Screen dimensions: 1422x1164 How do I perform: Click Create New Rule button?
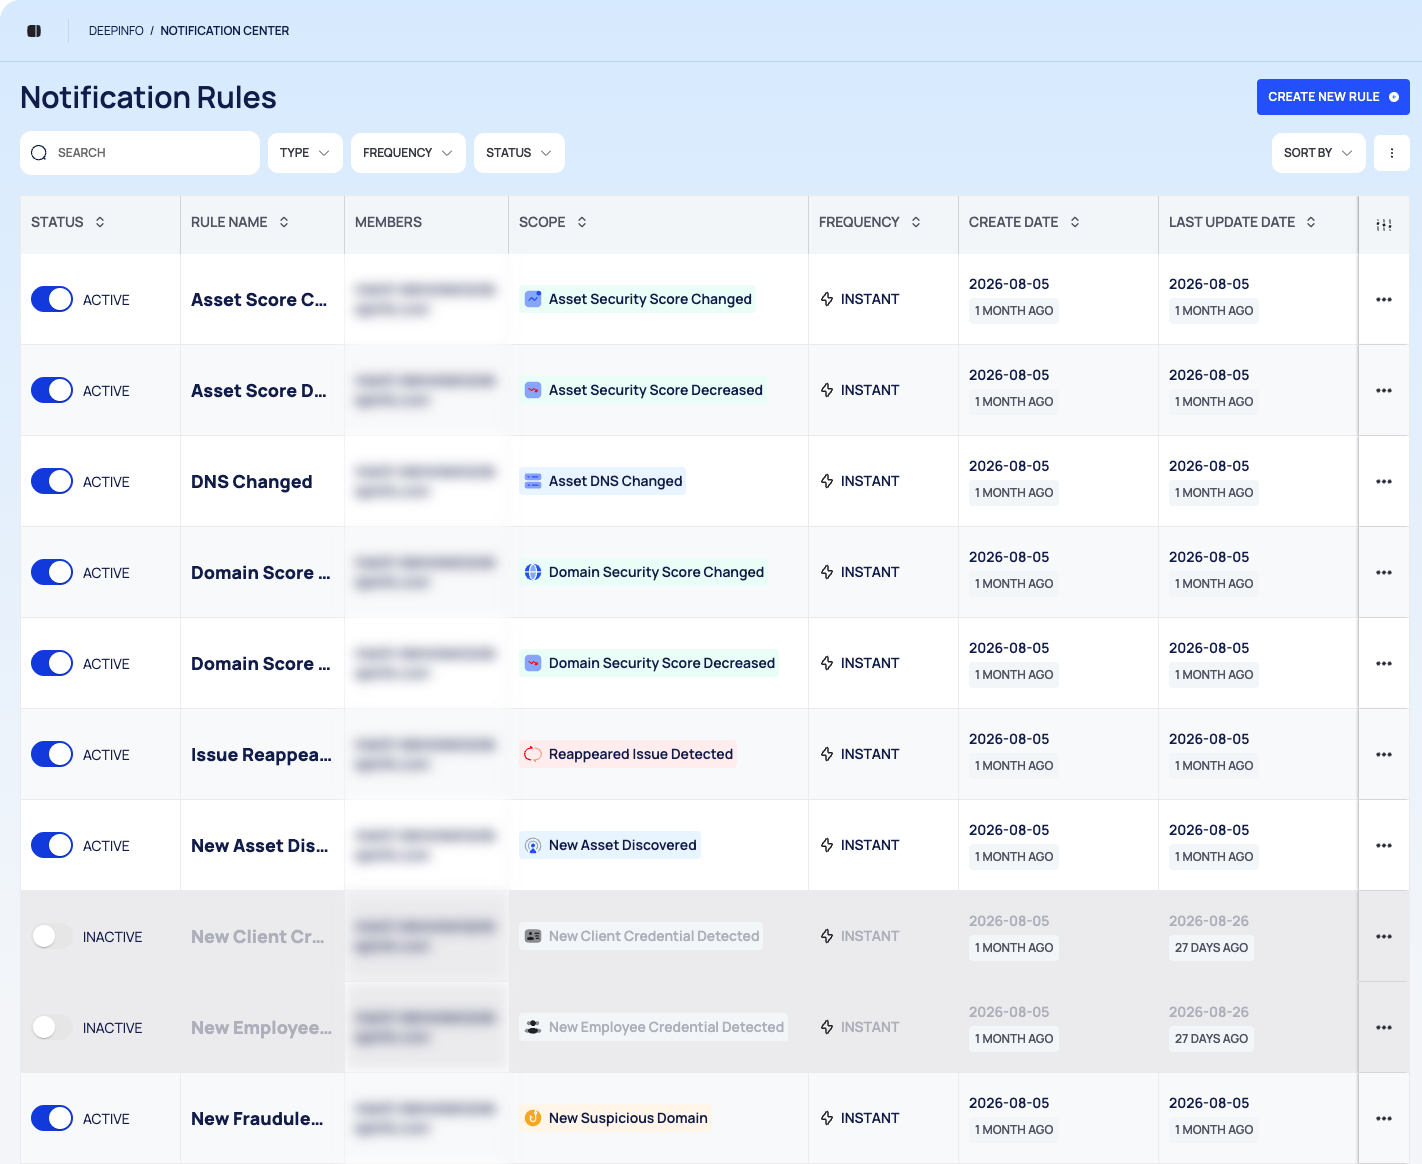(x=1333, y=97)
